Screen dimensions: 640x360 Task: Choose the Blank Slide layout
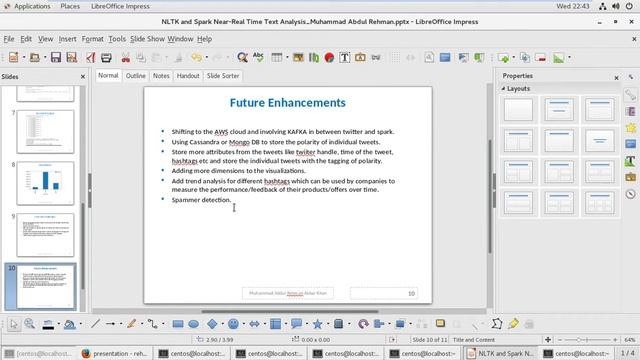(x=518, y=109)
